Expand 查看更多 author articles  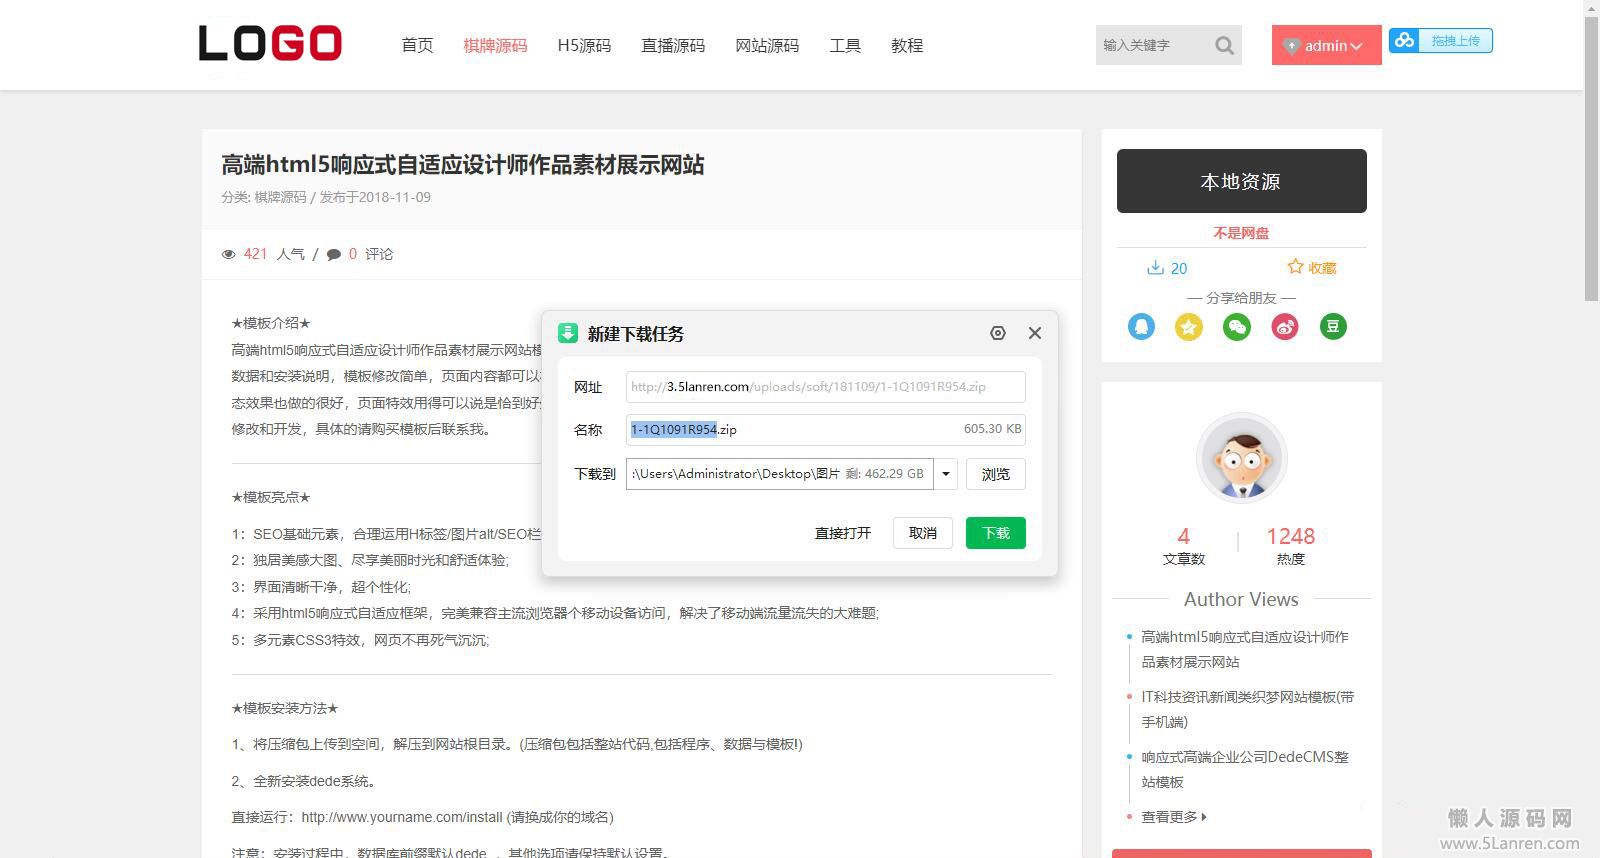(1174, 817)
